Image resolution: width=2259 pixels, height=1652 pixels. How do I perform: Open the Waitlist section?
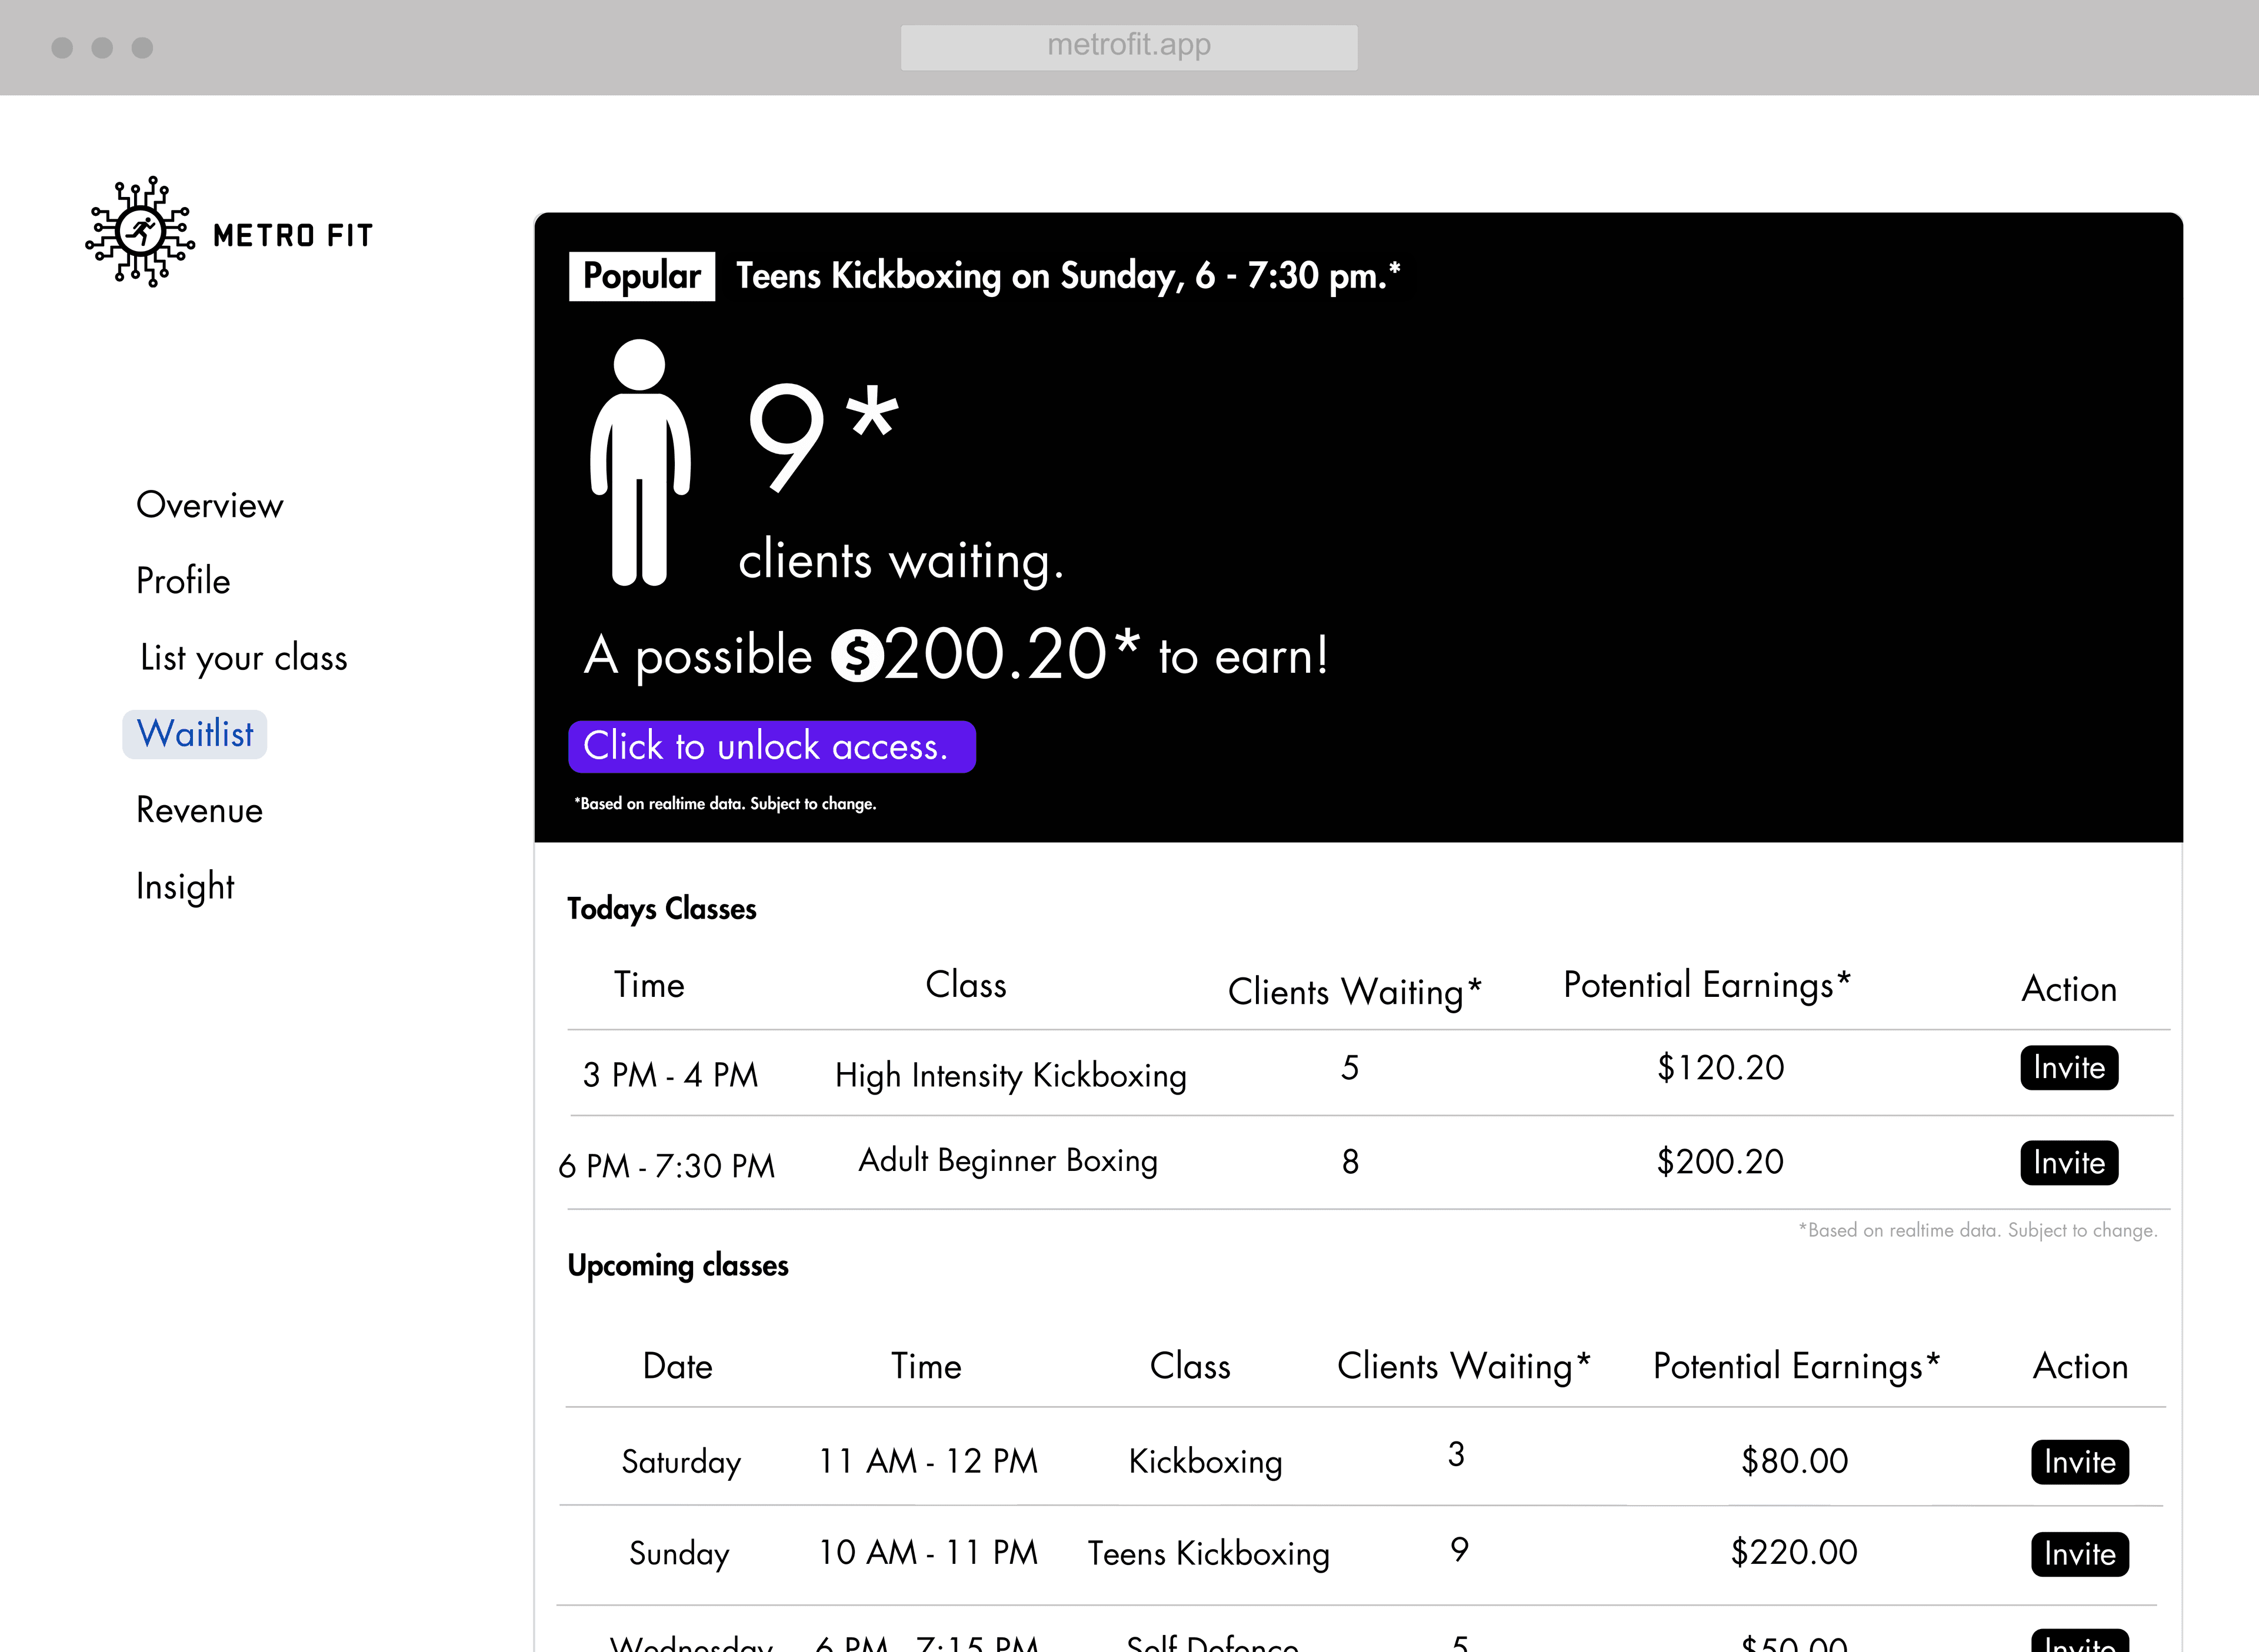195,734
